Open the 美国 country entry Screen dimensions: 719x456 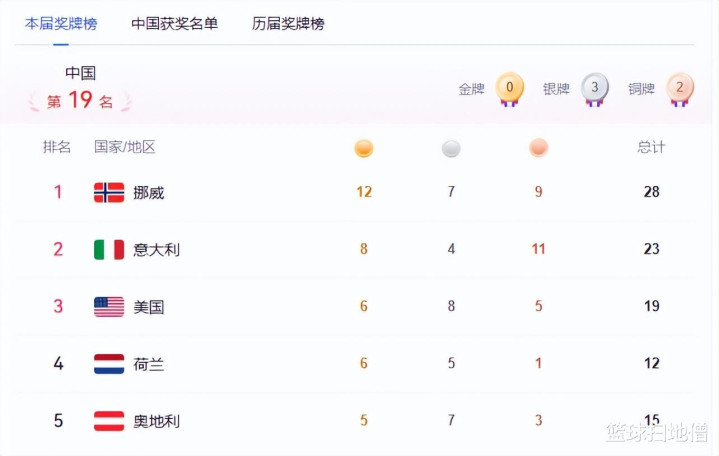click(148, 307)
